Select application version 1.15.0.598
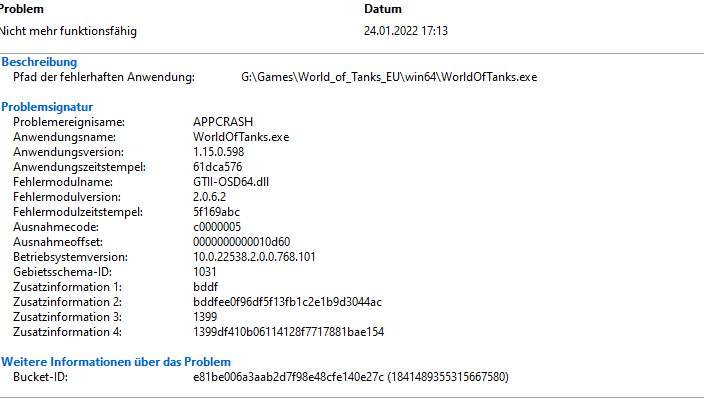The height and width of the screenshot is (400, 704). click(219, 152)
